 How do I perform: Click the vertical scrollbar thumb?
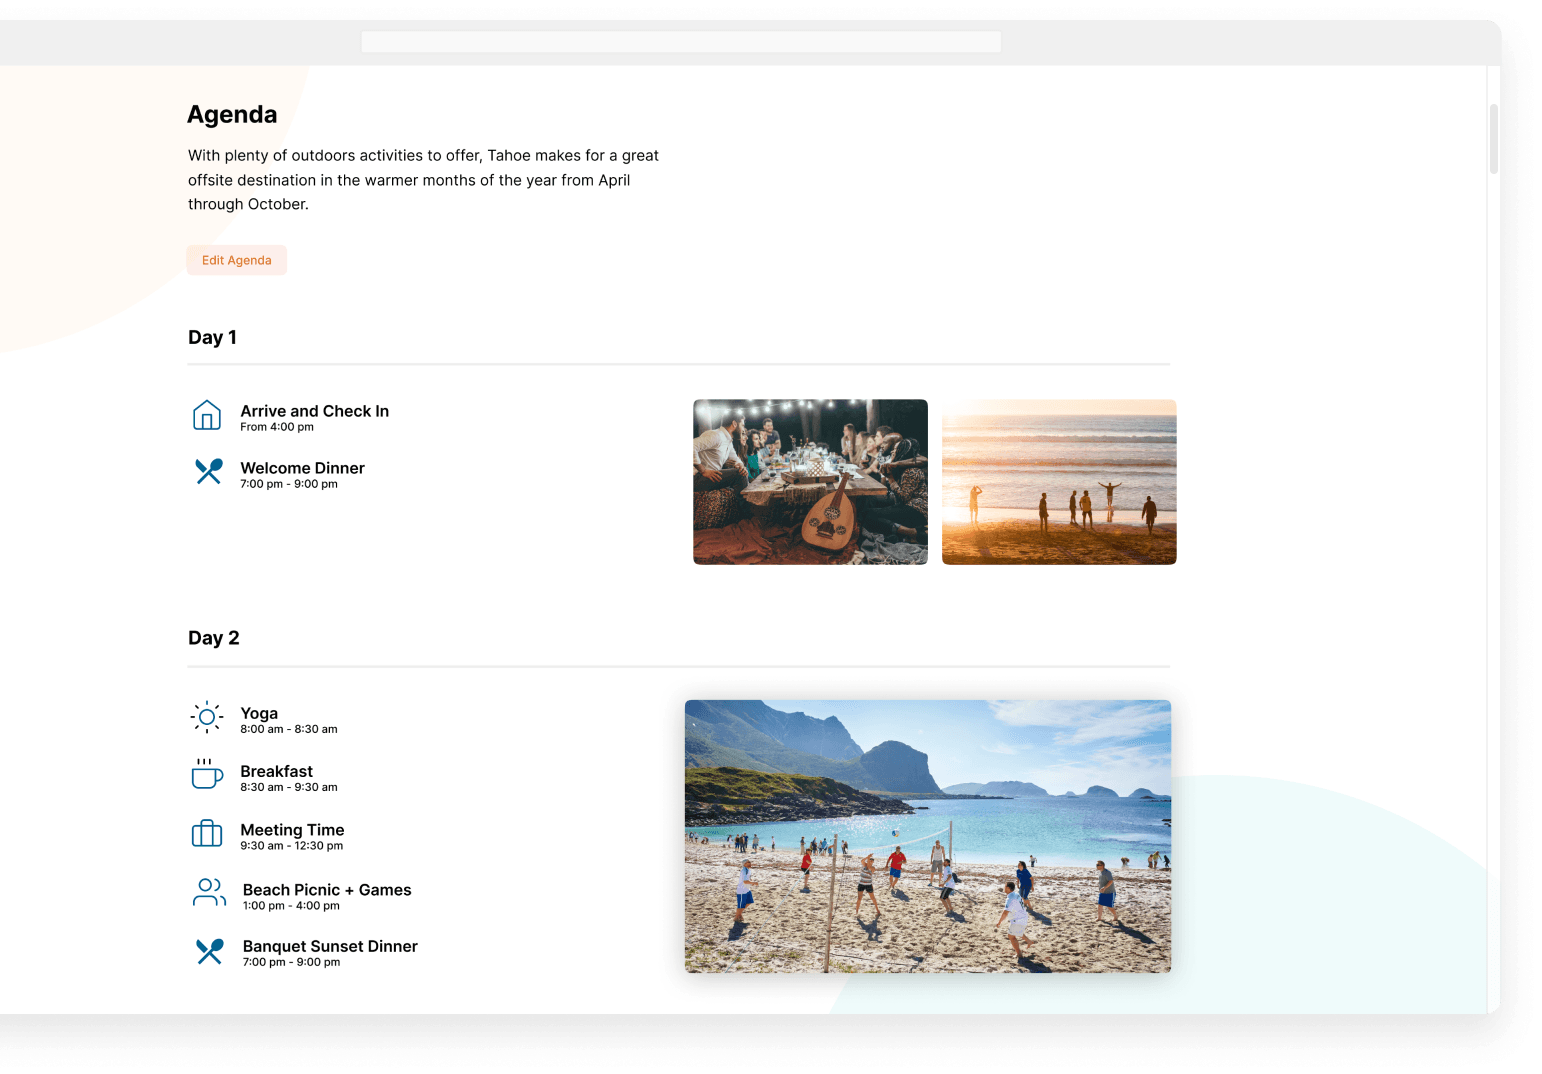pyautogui.click(x=1494, y=139)
